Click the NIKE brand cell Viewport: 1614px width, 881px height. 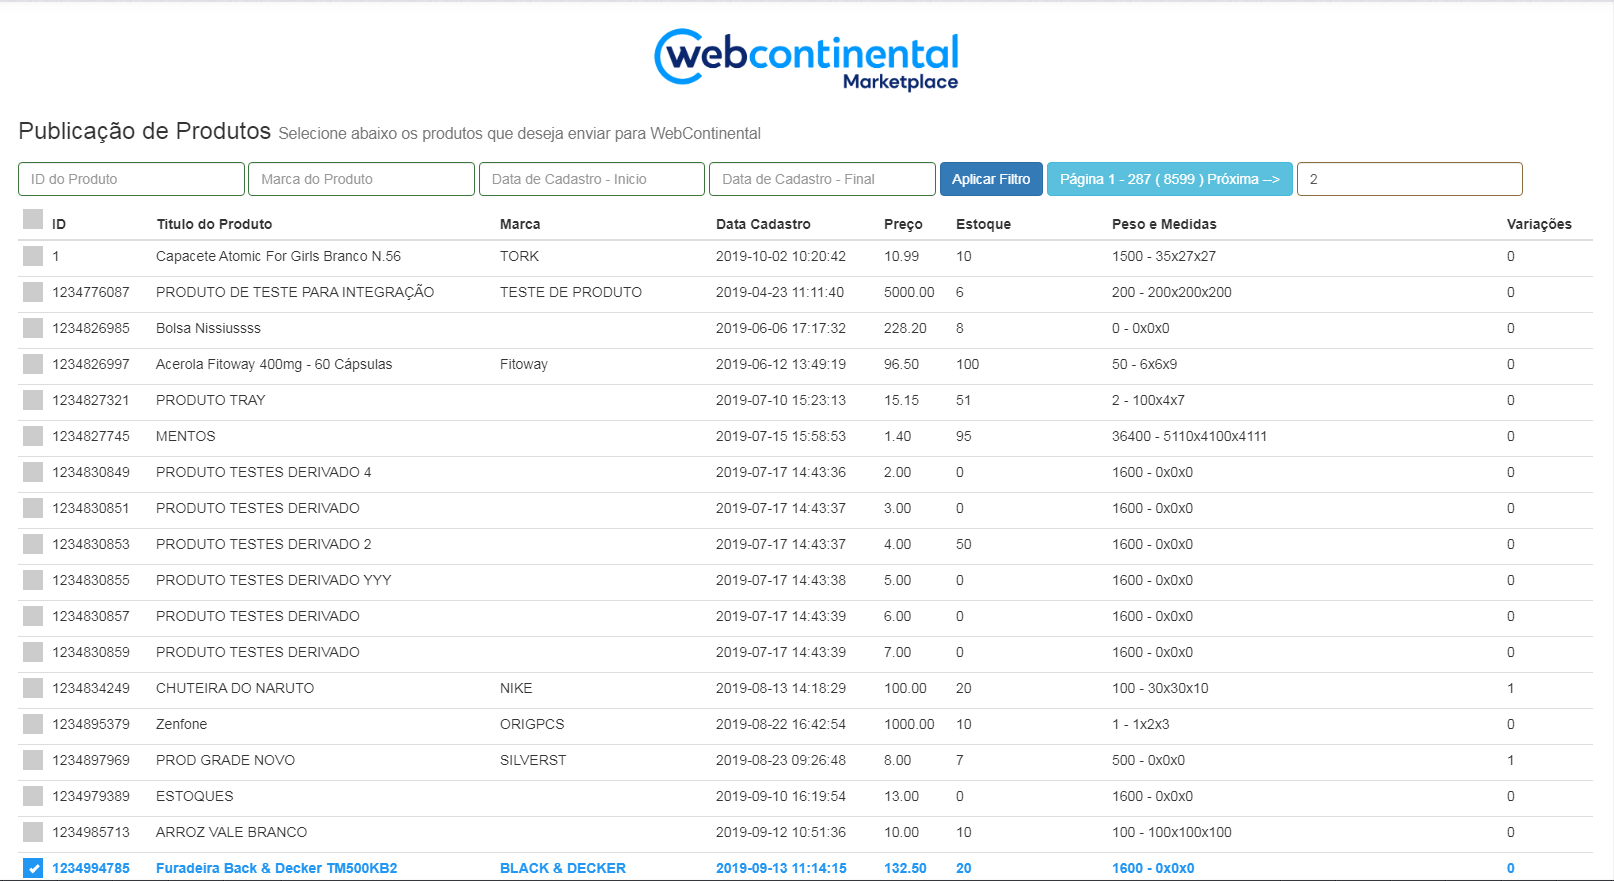[x=516, y=688]
